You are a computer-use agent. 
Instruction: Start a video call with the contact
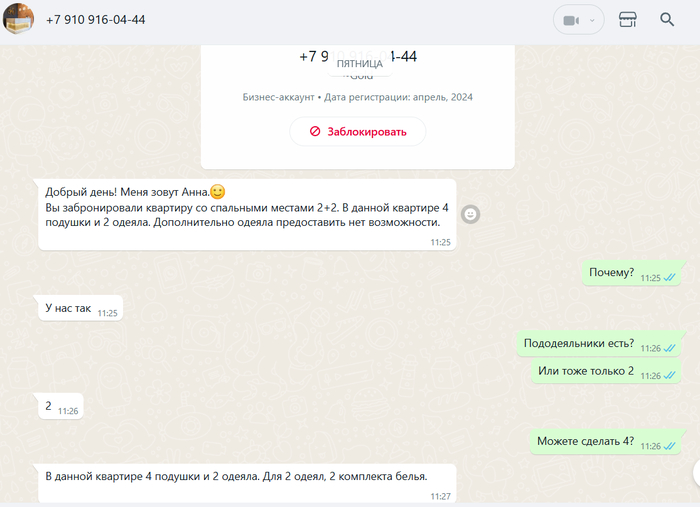571,20
